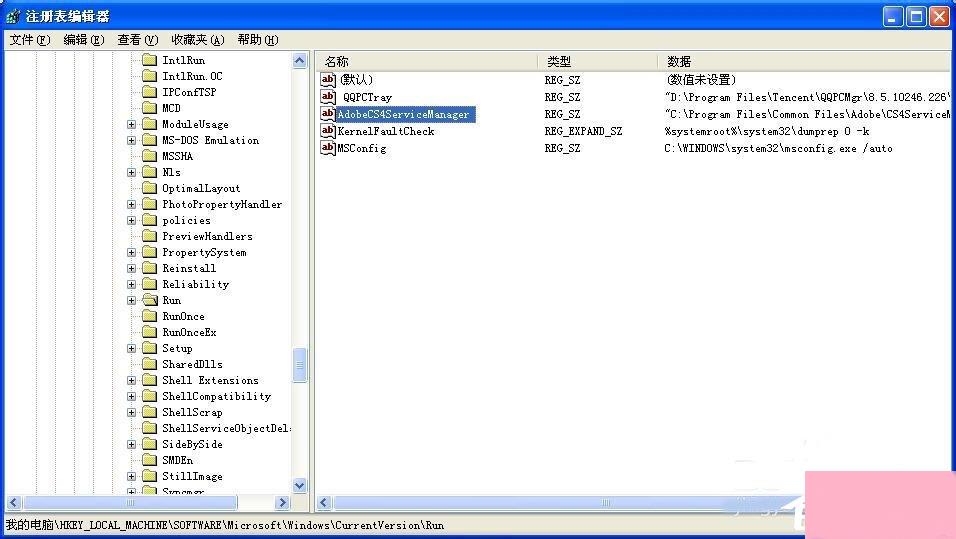The height and width of the screenshot is (539, 956).
Task: Click the MCD folder icon
Action: [x=149, y=108]
